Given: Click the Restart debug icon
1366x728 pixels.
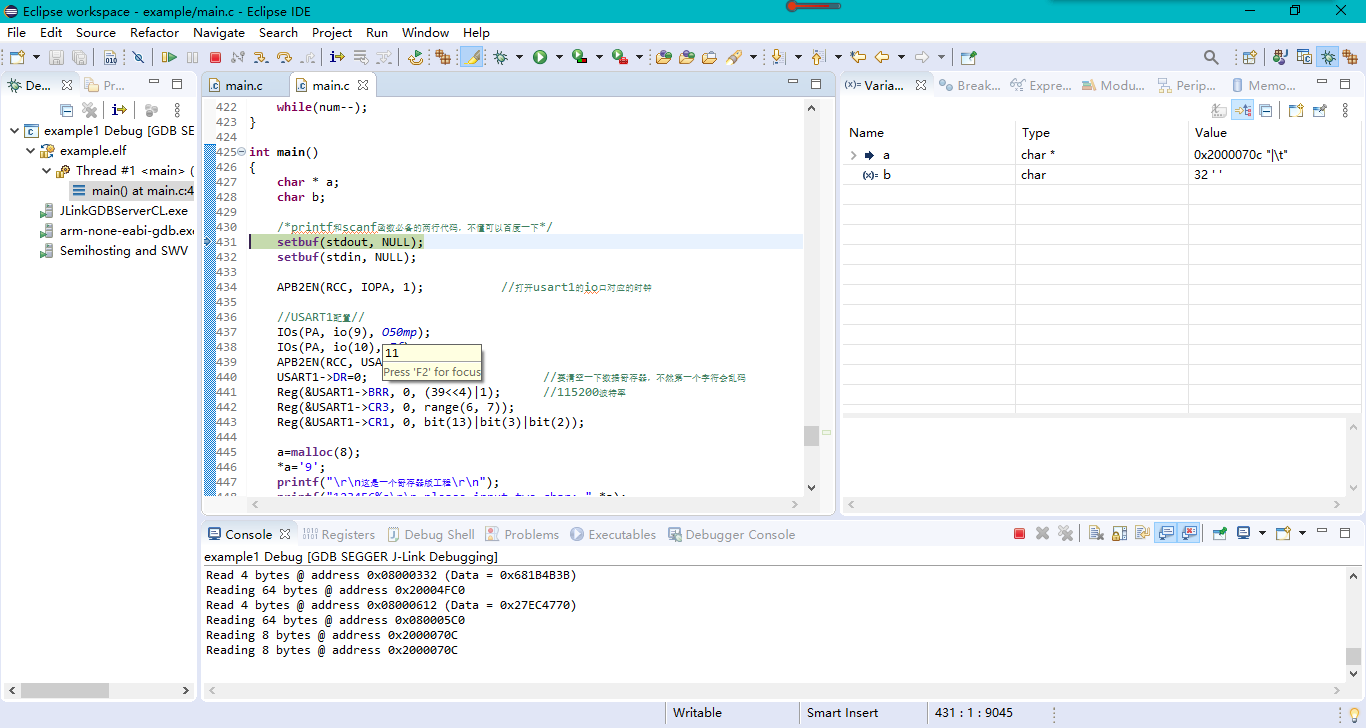Looking at the screenshot, I should (x=415, y=57).
